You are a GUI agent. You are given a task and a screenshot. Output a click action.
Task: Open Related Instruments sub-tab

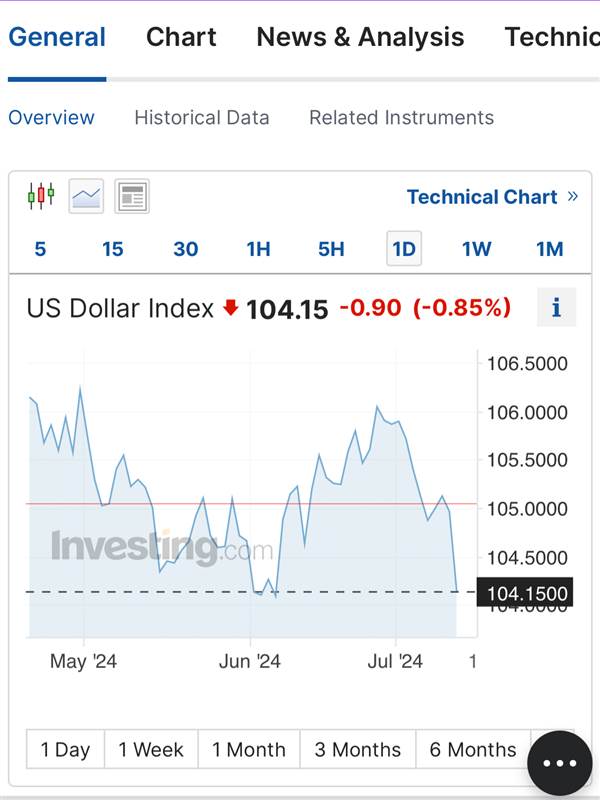click(402, 117)
